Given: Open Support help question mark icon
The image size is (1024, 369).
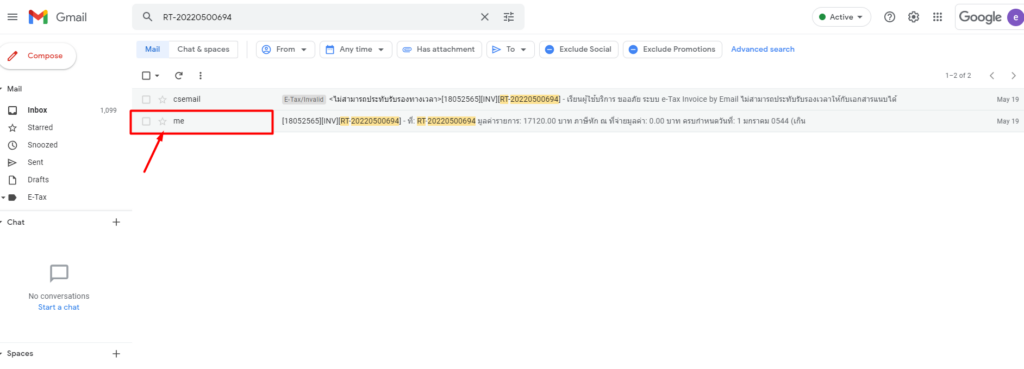Looking at the screenshot, I should 889,17.
